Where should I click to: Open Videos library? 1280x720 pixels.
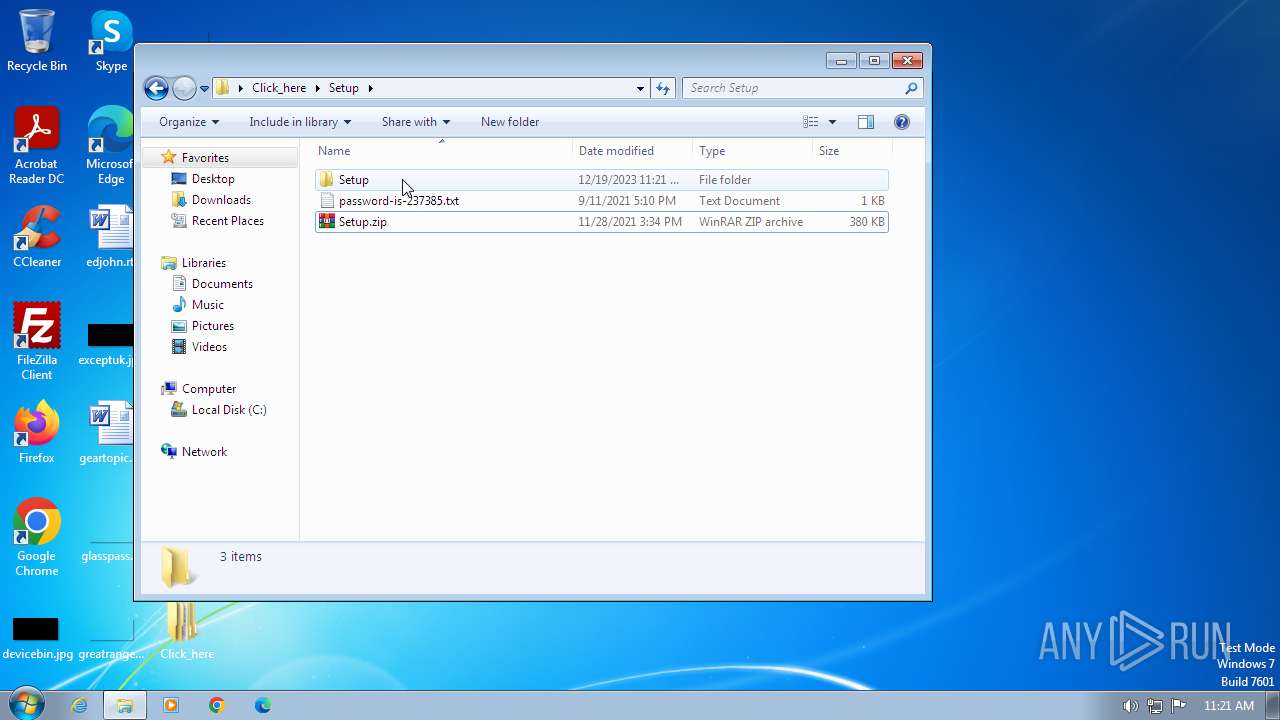pos(209,347)
